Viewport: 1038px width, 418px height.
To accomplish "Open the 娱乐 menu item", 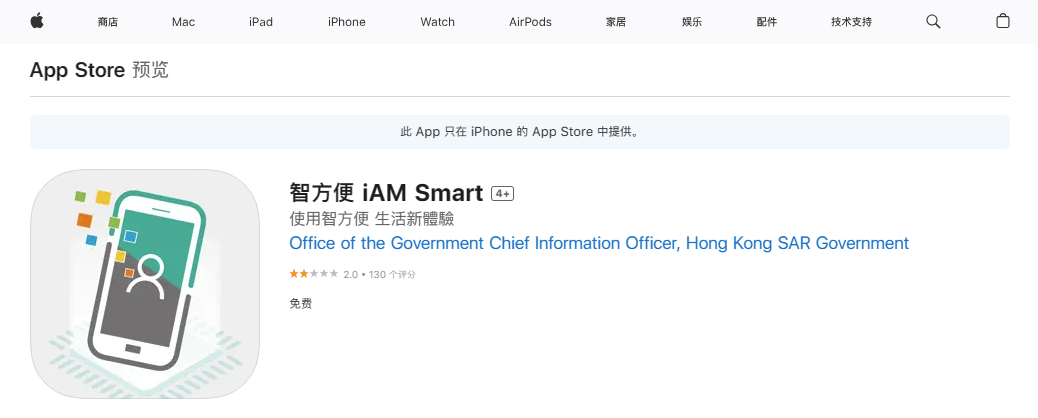I will click(x=692, y=22).
